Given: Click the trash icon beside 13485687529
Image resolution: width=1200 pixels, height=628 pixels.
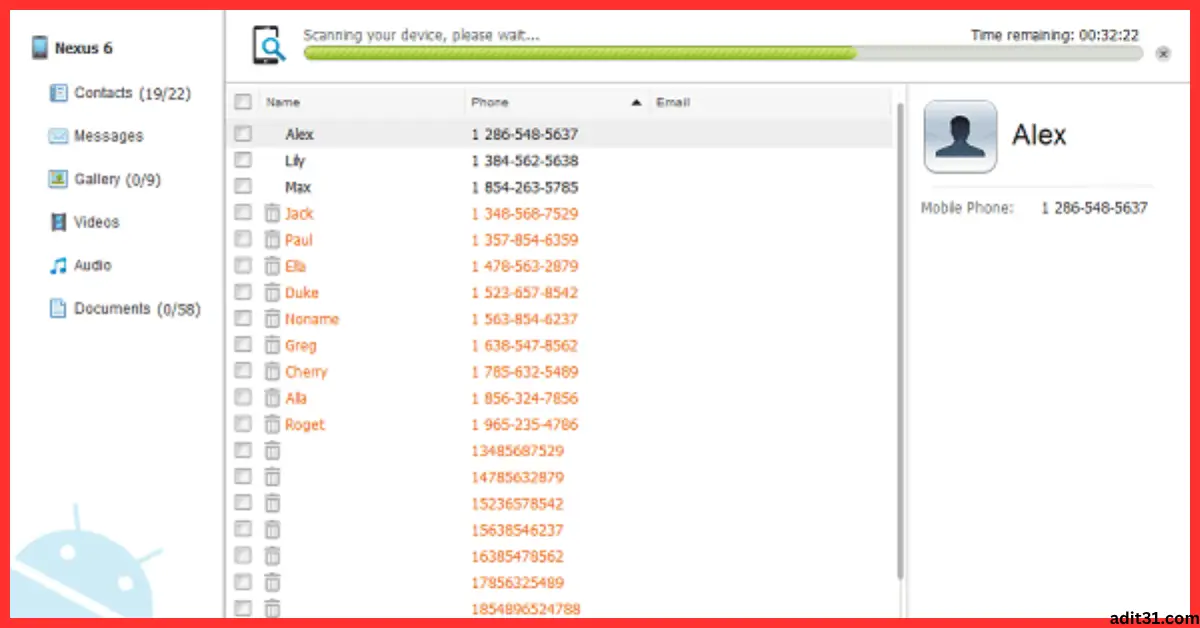Looking at the screenshot, I should (272, 451).
